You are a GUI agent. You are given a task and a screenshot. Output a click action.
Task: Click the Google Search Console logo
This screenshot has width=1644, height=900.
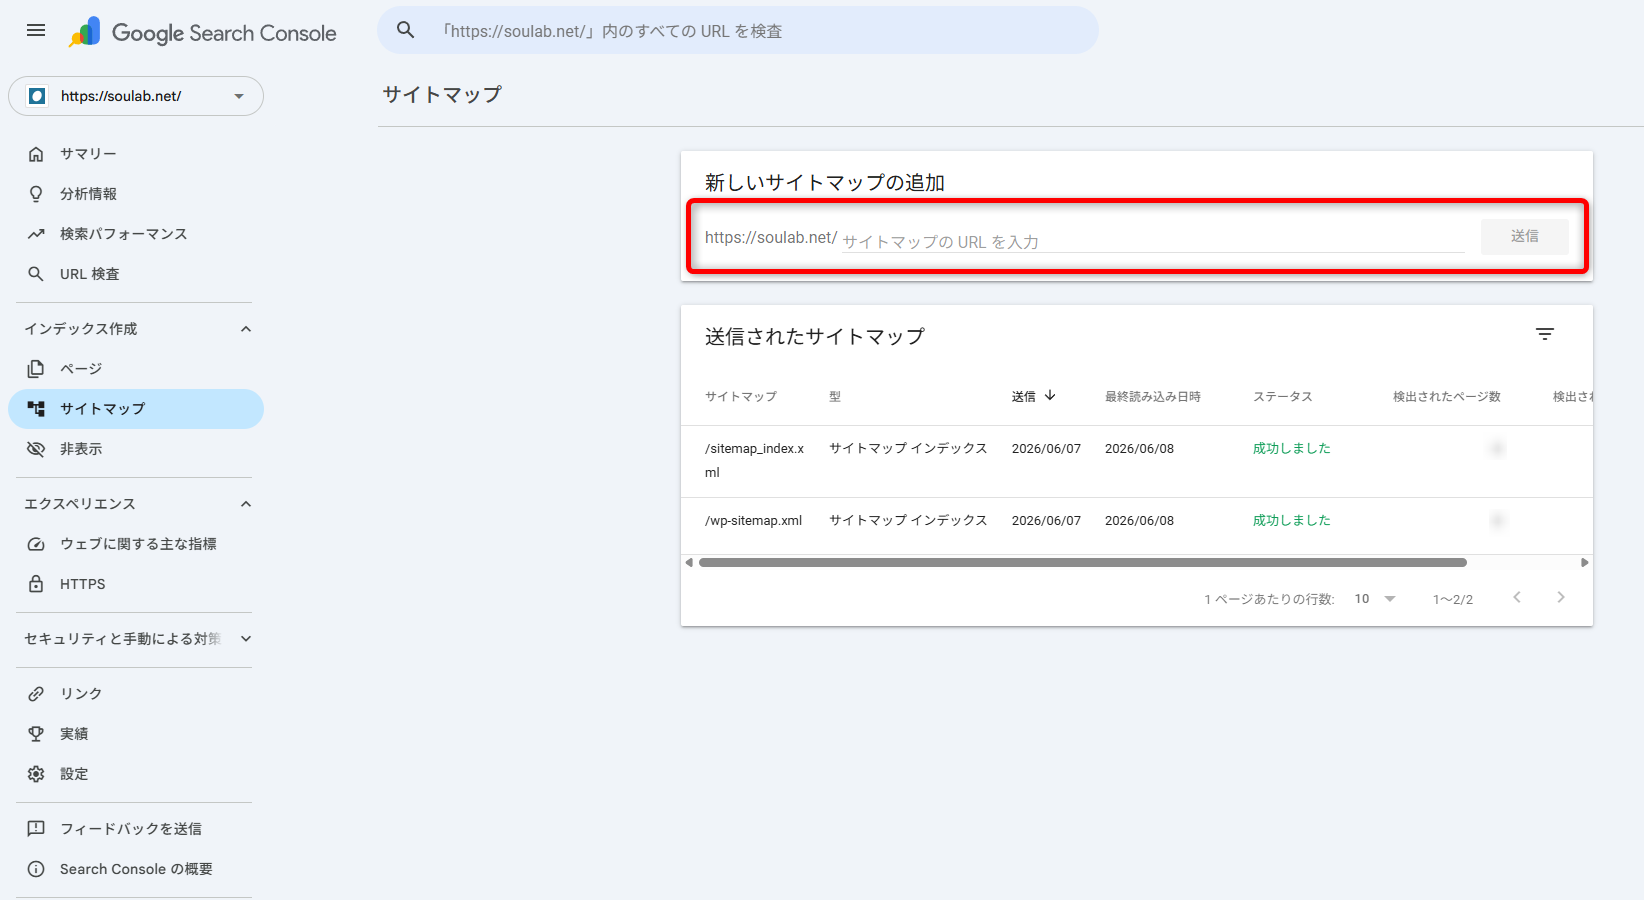coord(203,32)
